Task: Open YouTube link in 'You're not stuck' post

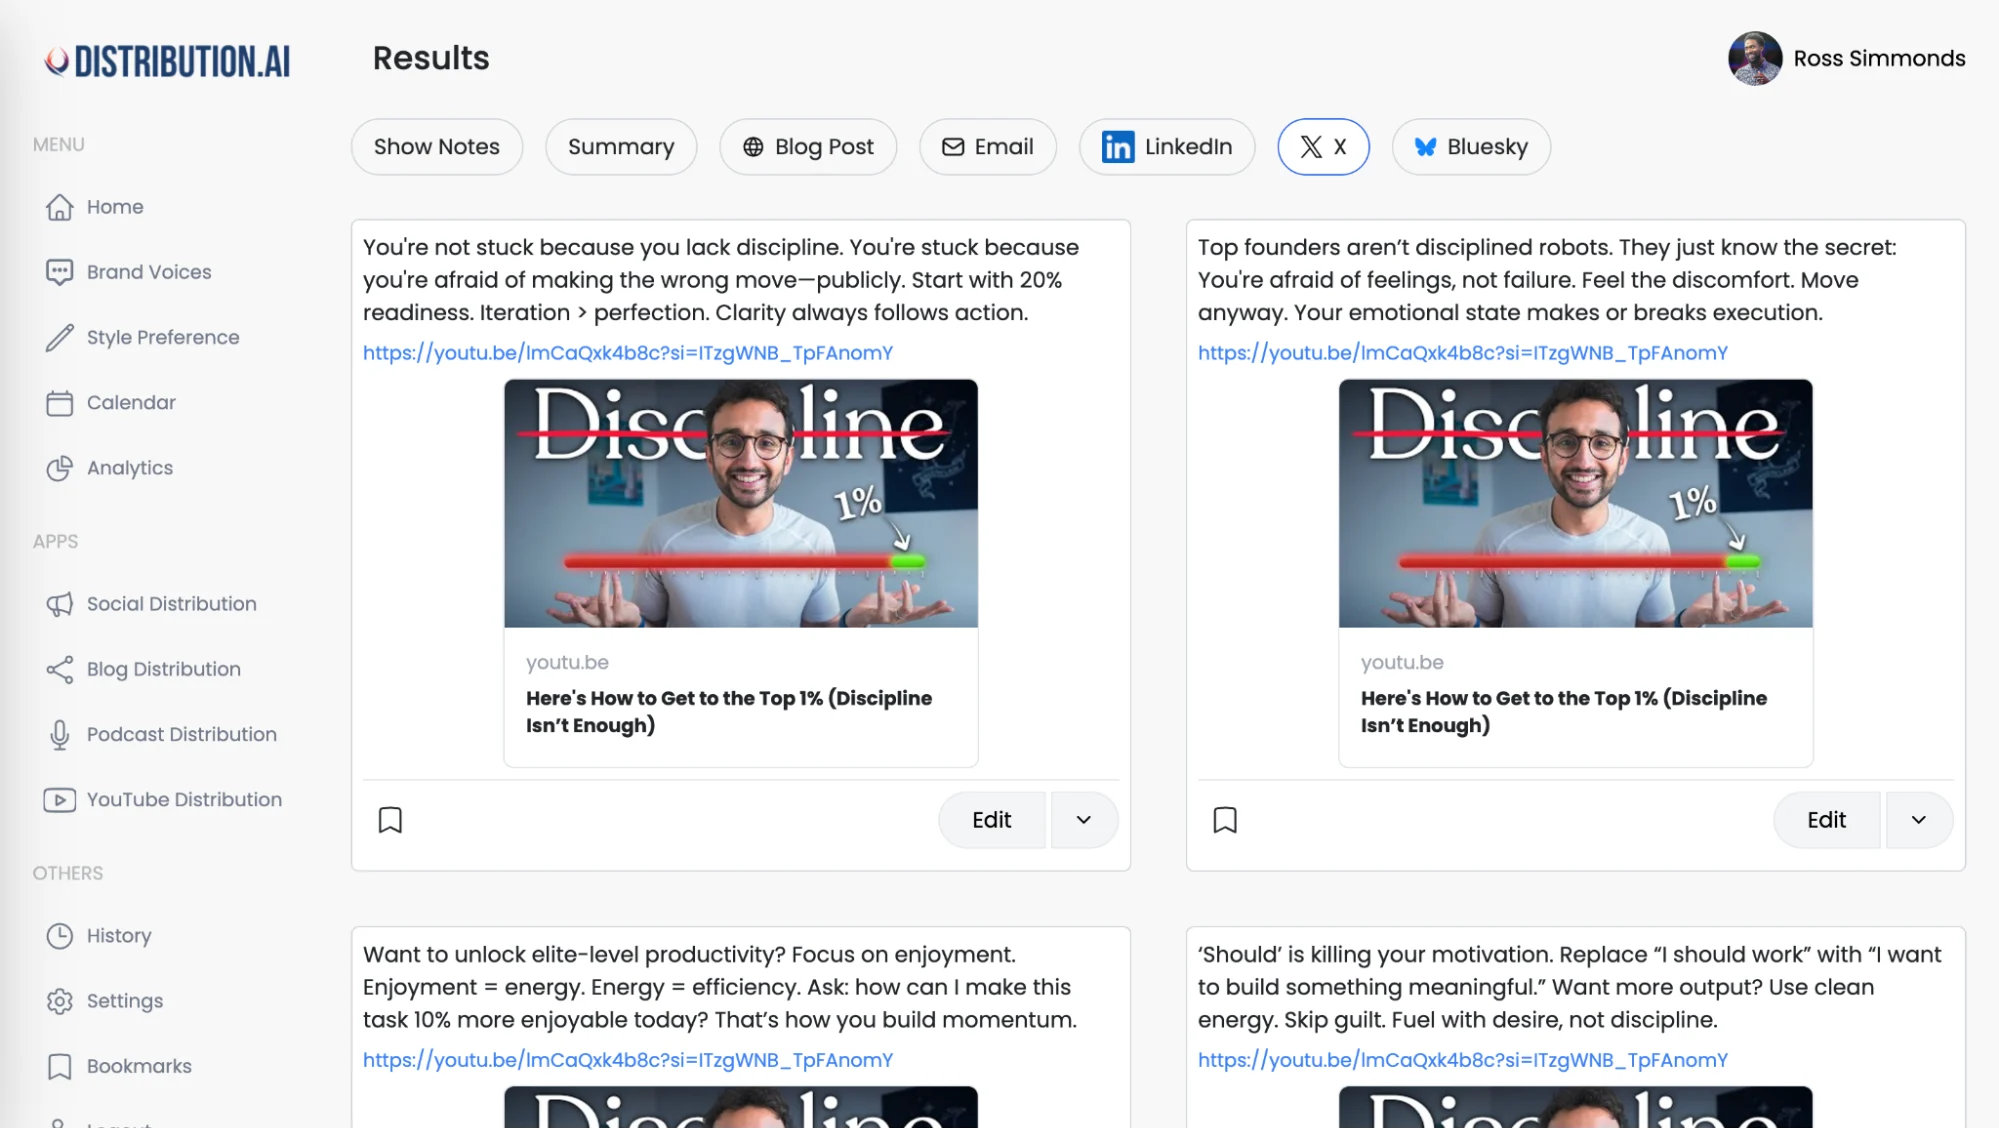Action: [x=627, y=353]
